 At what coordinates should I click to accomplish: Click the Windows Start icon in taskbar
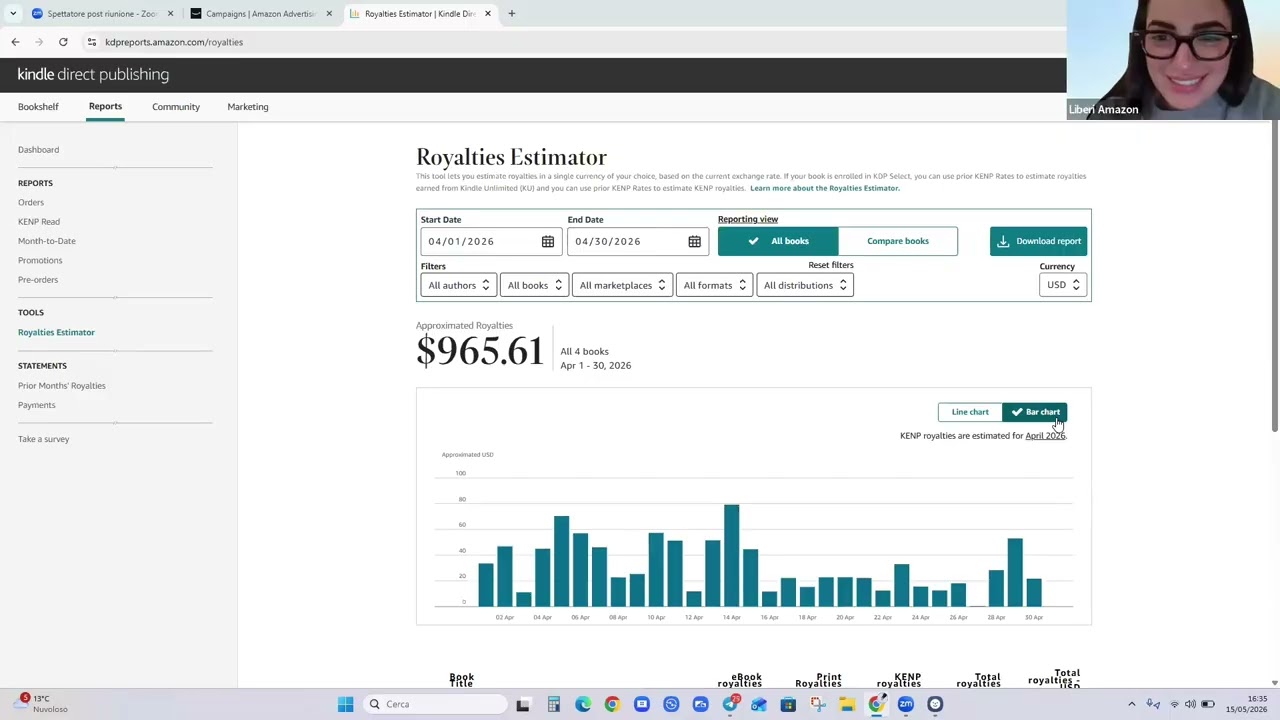pos(345,704)
